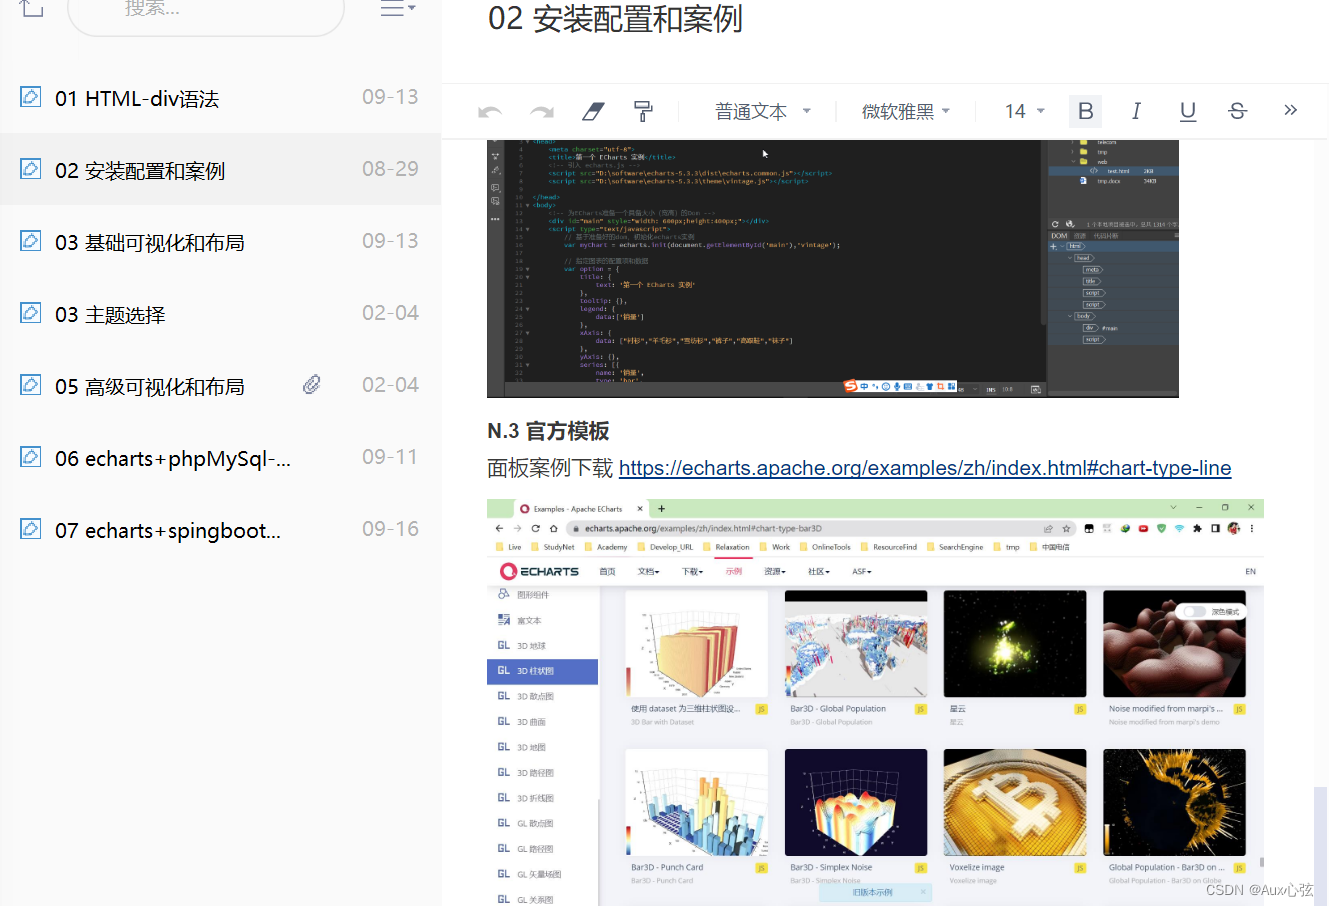This screenshot has width=1329, height=906.
Task: Click the redo icon in the toolbar
Action: click(x=541, y=111)
